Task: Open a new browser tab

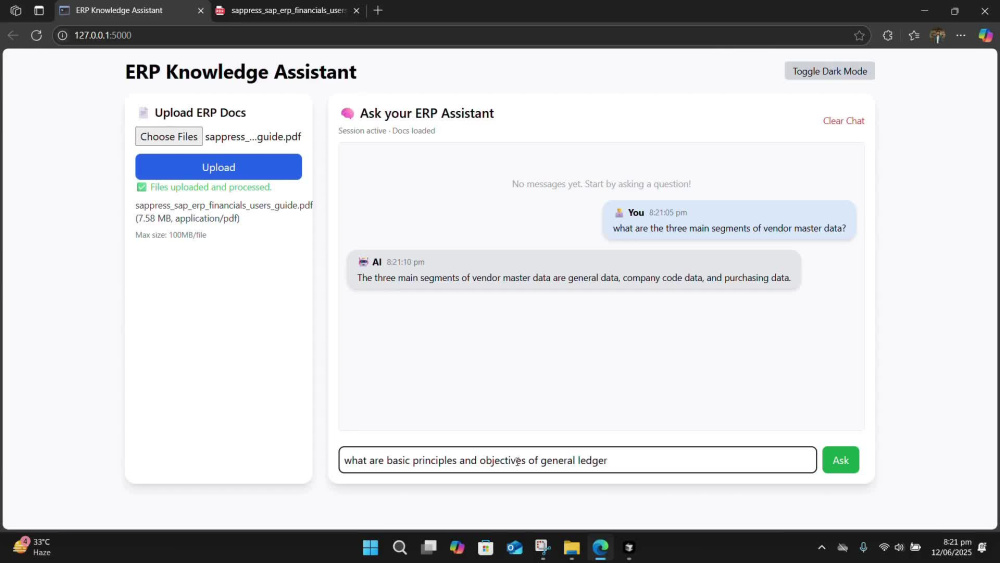Action: (x=378, y=10)
